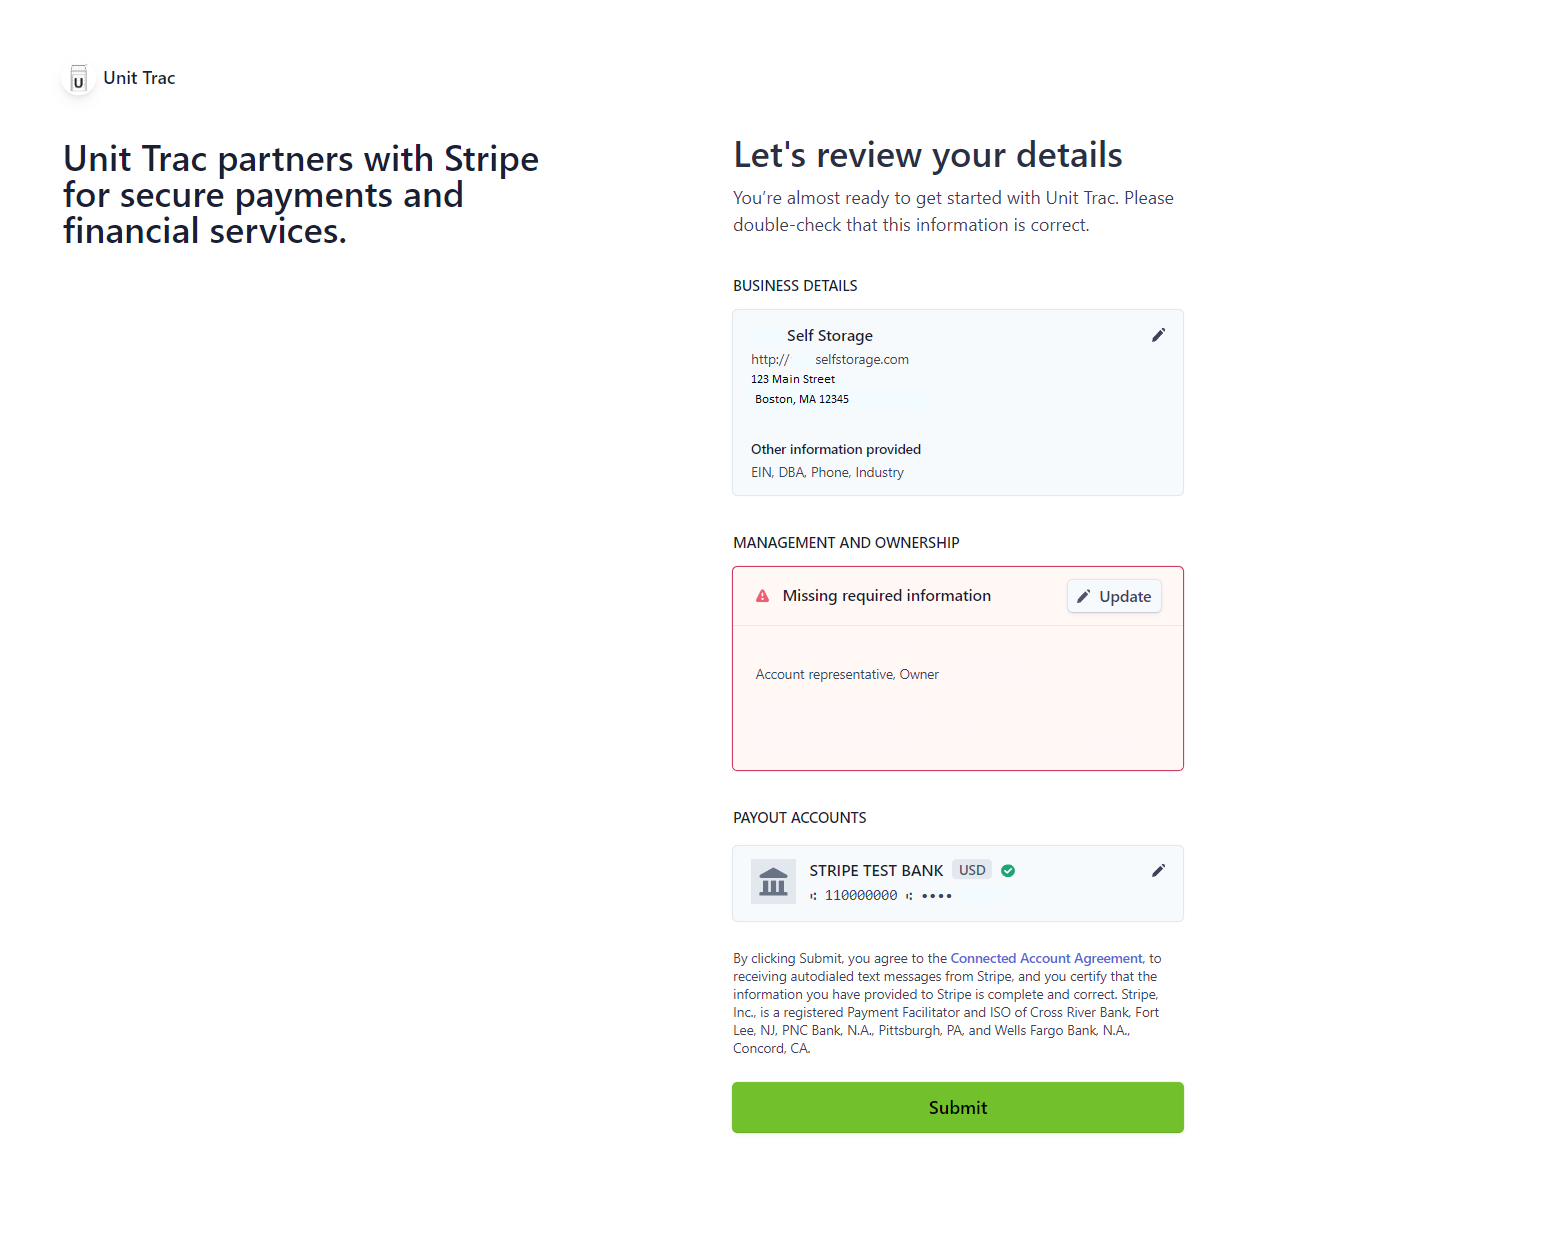Image resolution: width=1548 pixels, height=1236 pixels.
Task: Click the routing number 110000000
Action: [x=861, y=896]
